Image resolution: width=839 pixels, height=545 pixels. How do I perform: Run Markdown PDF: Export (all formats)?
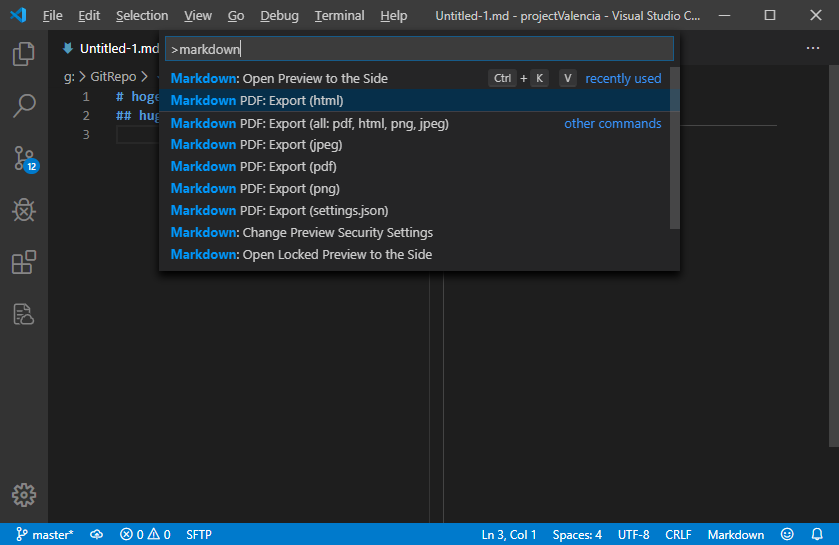[x=415, y=124]
